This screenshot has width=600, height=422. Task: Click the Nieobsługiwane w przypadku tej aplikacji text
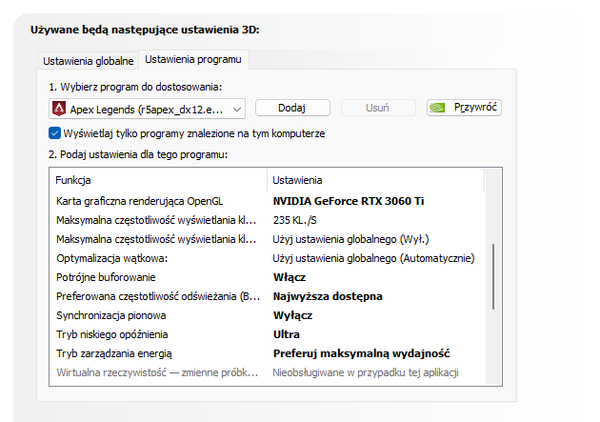(x=365, y=373)
